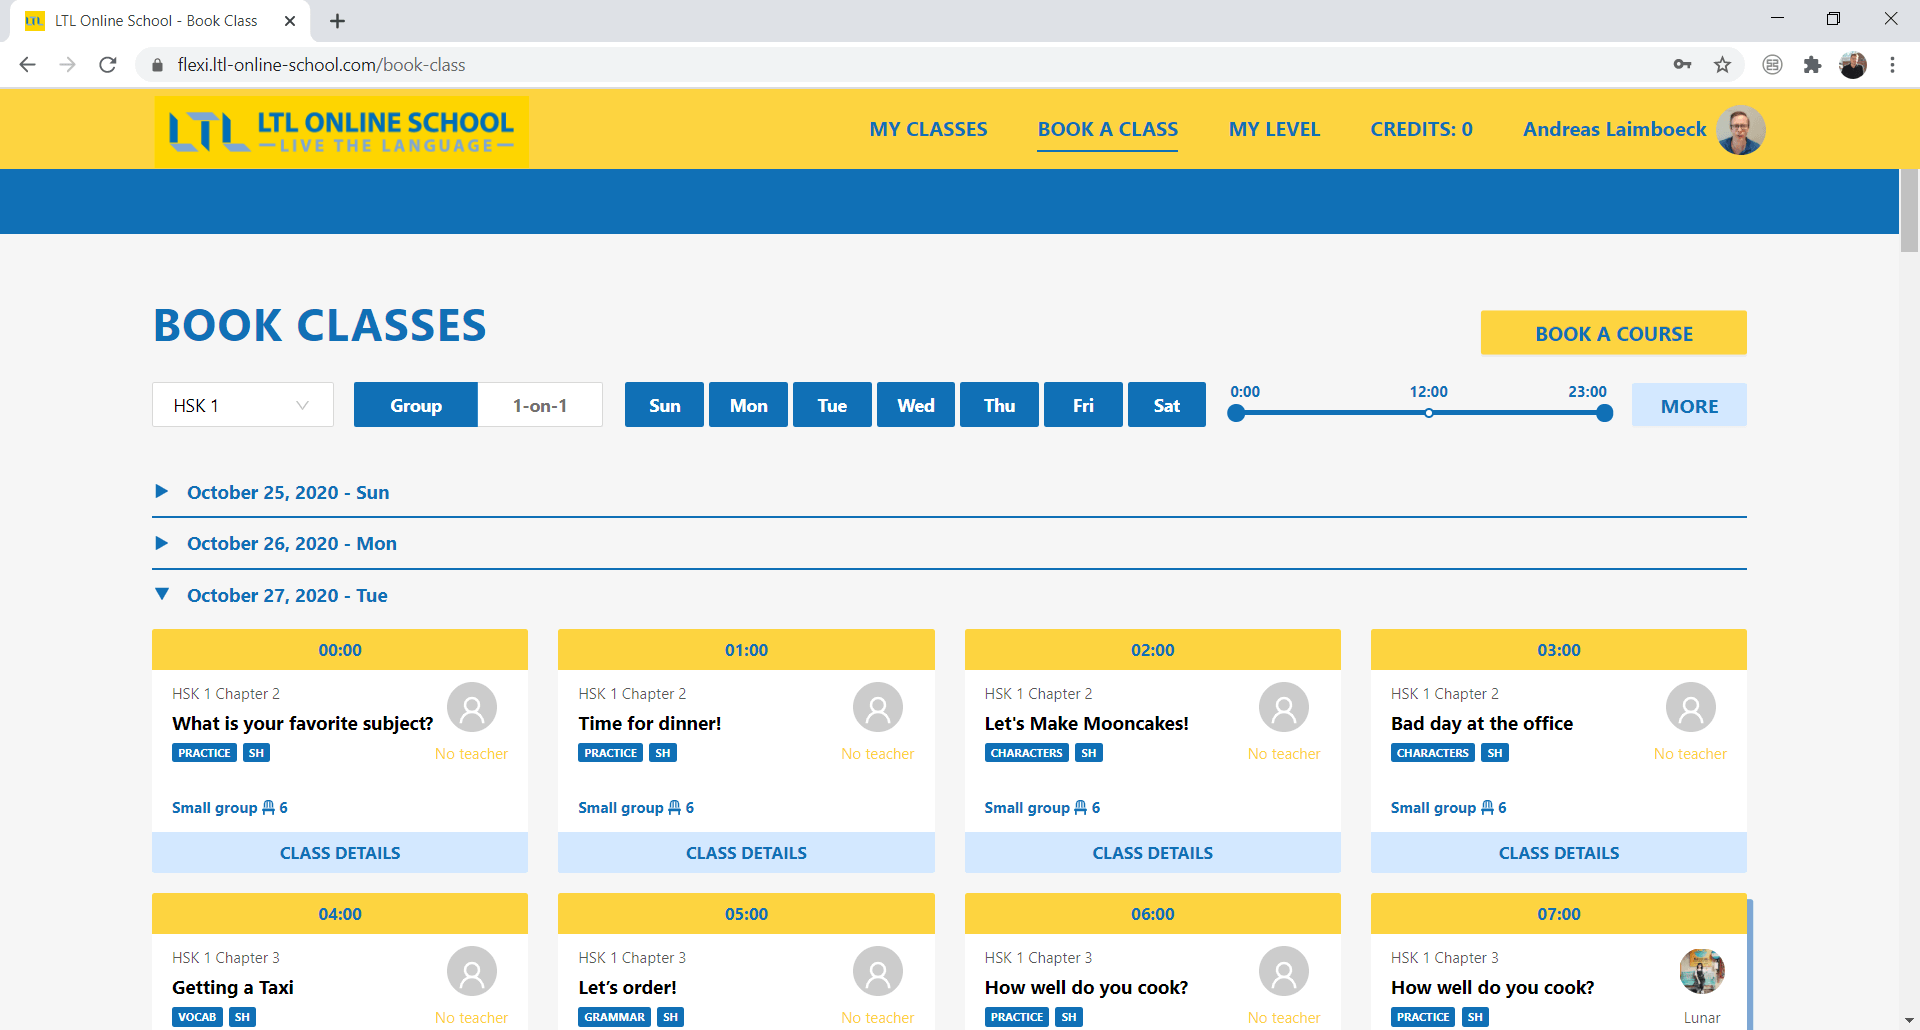The width and height of the screenshot is (1920, 1030).
Task: Reload the page with the refresh icon
Action: tap(108, 65)
